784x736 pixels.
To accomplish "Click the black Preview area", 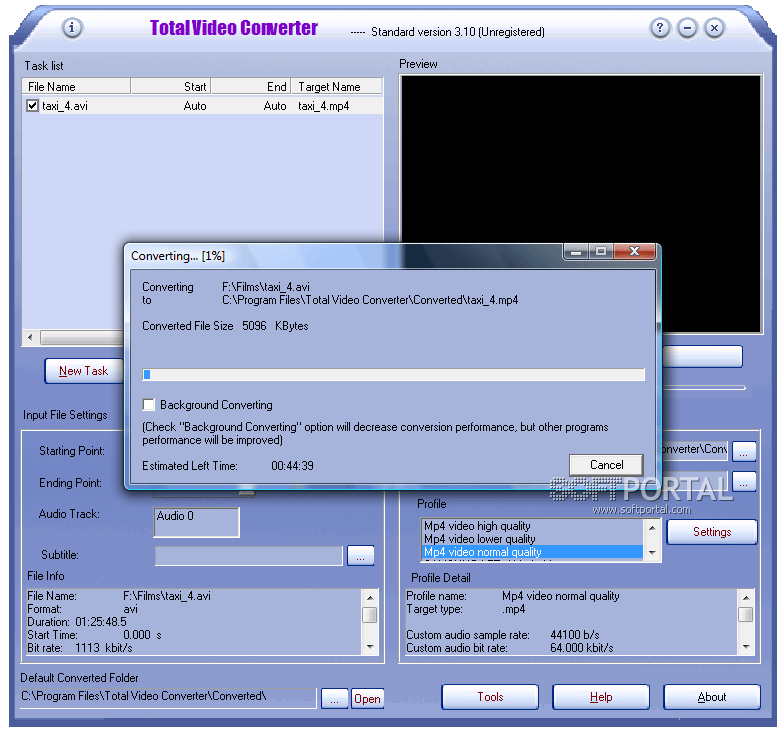I will pyautogui.click(x=581, y=204).
